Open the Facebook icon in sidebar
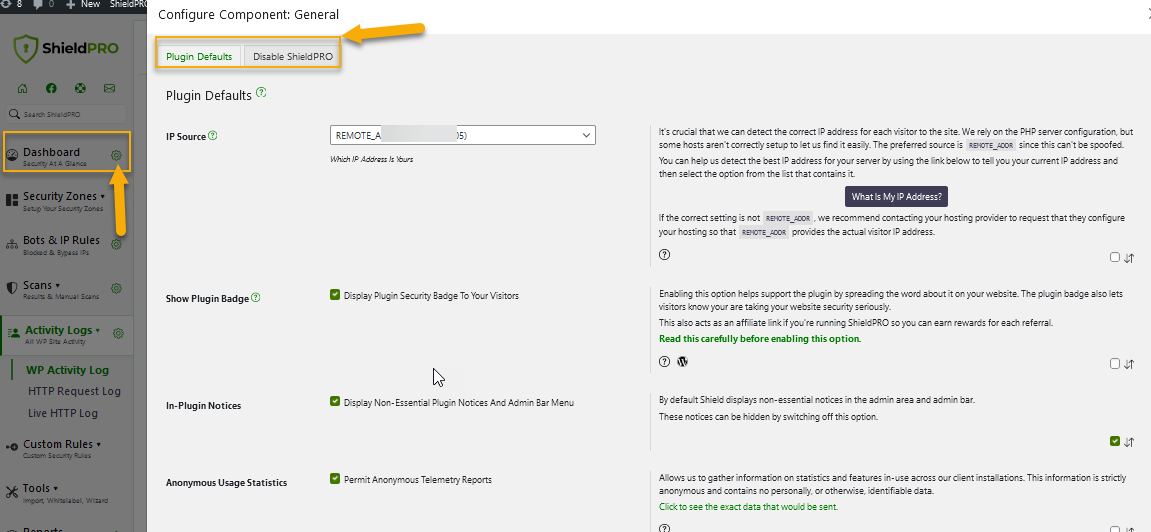The width and height of the screenshot is (1151, 532). tap(51, 89)
